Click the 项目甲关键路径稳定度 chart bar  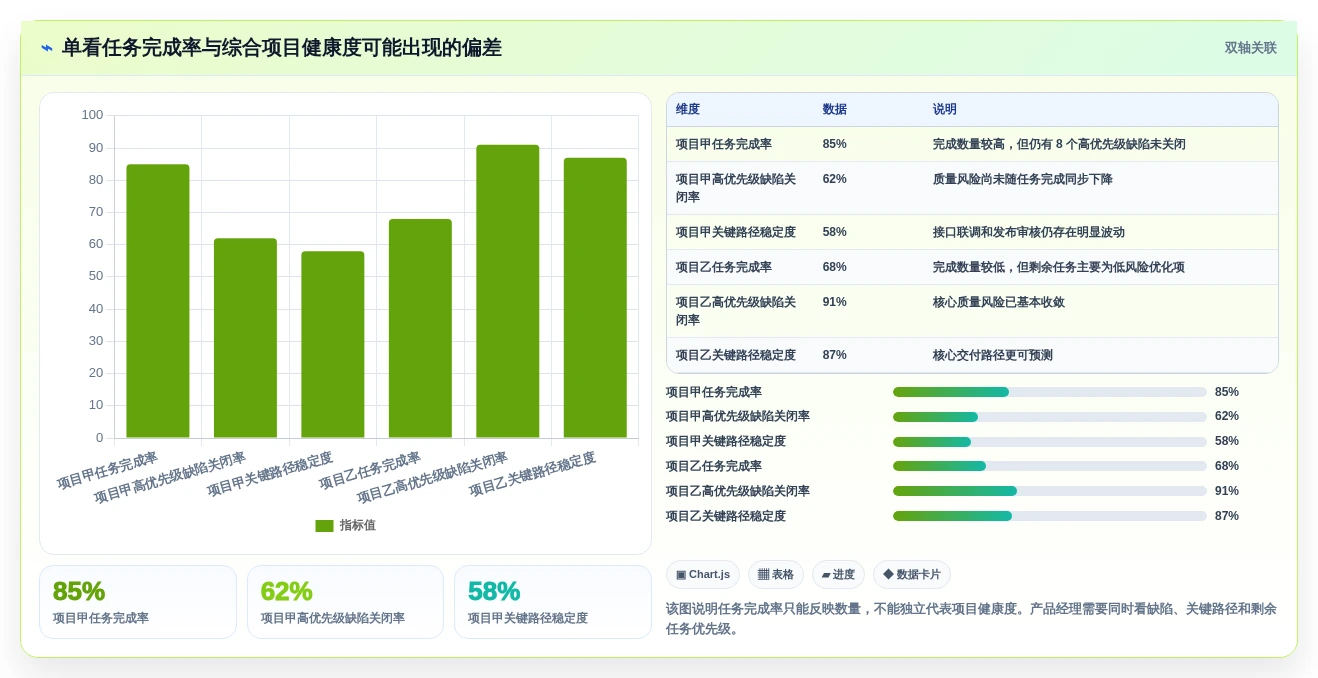[333, 344]
